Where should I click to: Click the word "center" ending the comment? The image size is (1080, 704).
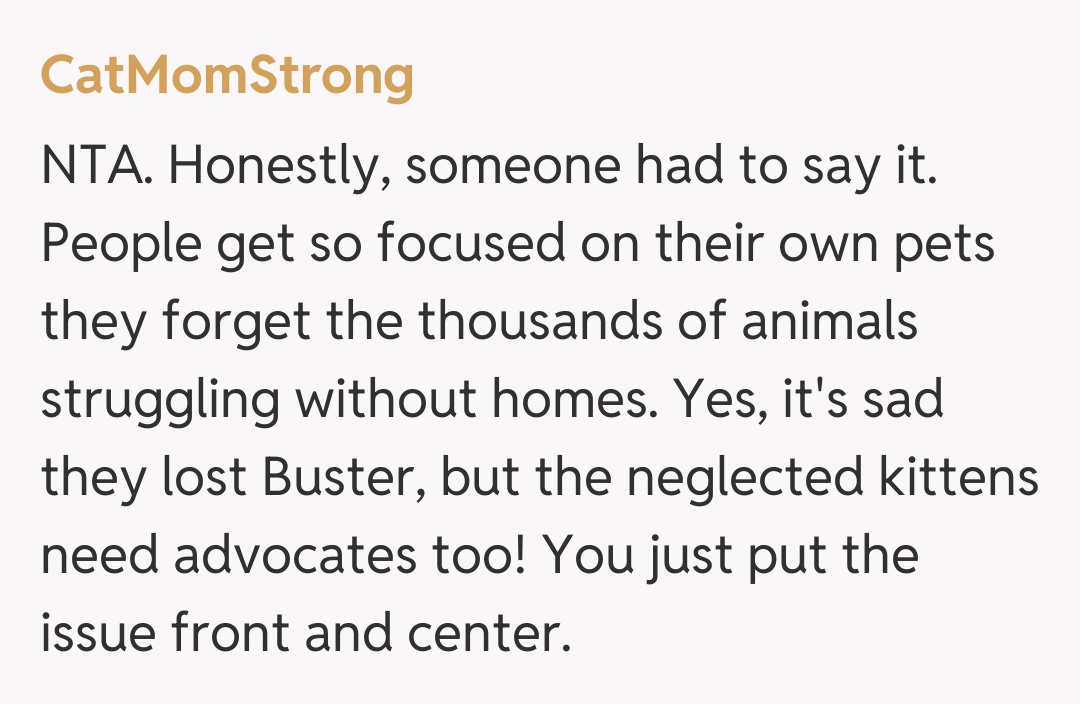point(496,634)
